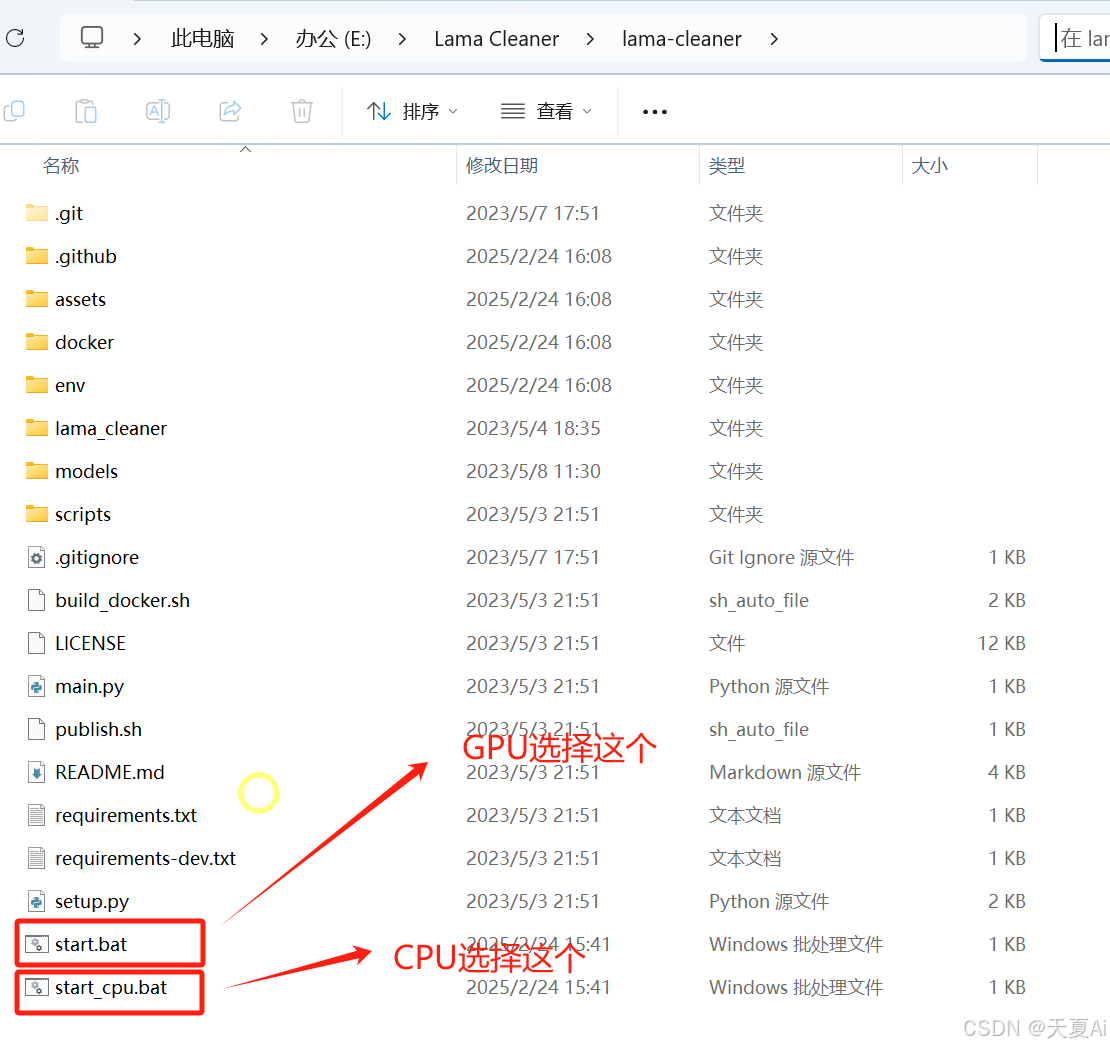Select the requirements.txt file icon
This screenshot has width=1110, height=1048.
36,815
